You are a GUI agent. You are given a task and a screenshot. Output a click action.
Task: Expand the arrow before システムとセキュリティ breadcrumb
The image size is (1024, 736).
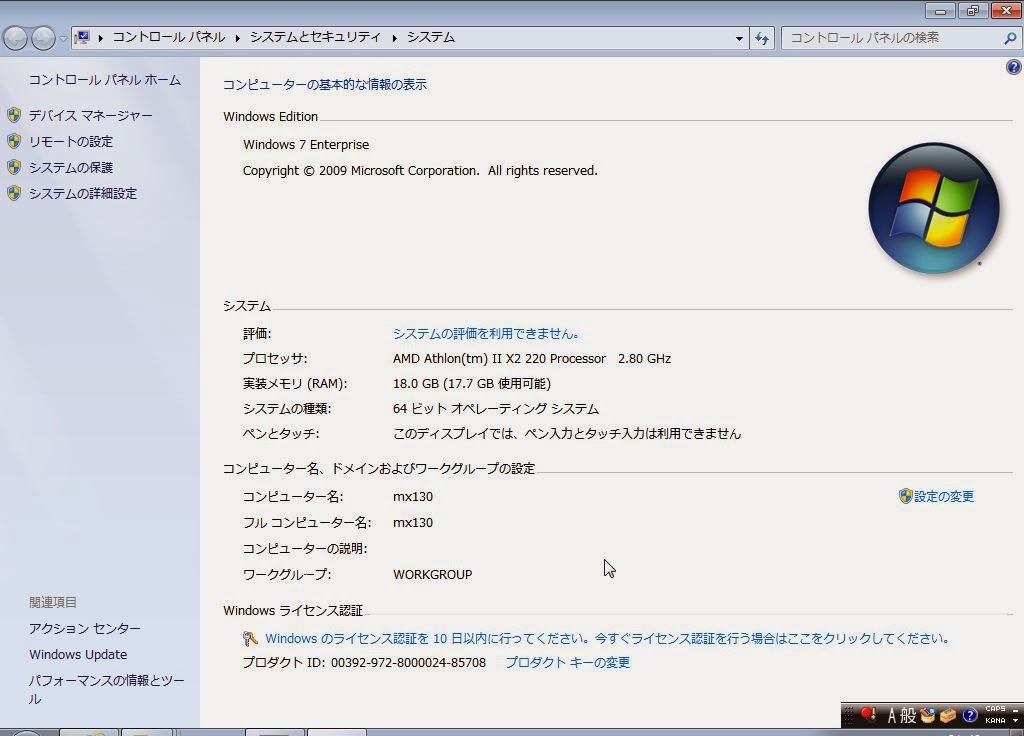238,38
